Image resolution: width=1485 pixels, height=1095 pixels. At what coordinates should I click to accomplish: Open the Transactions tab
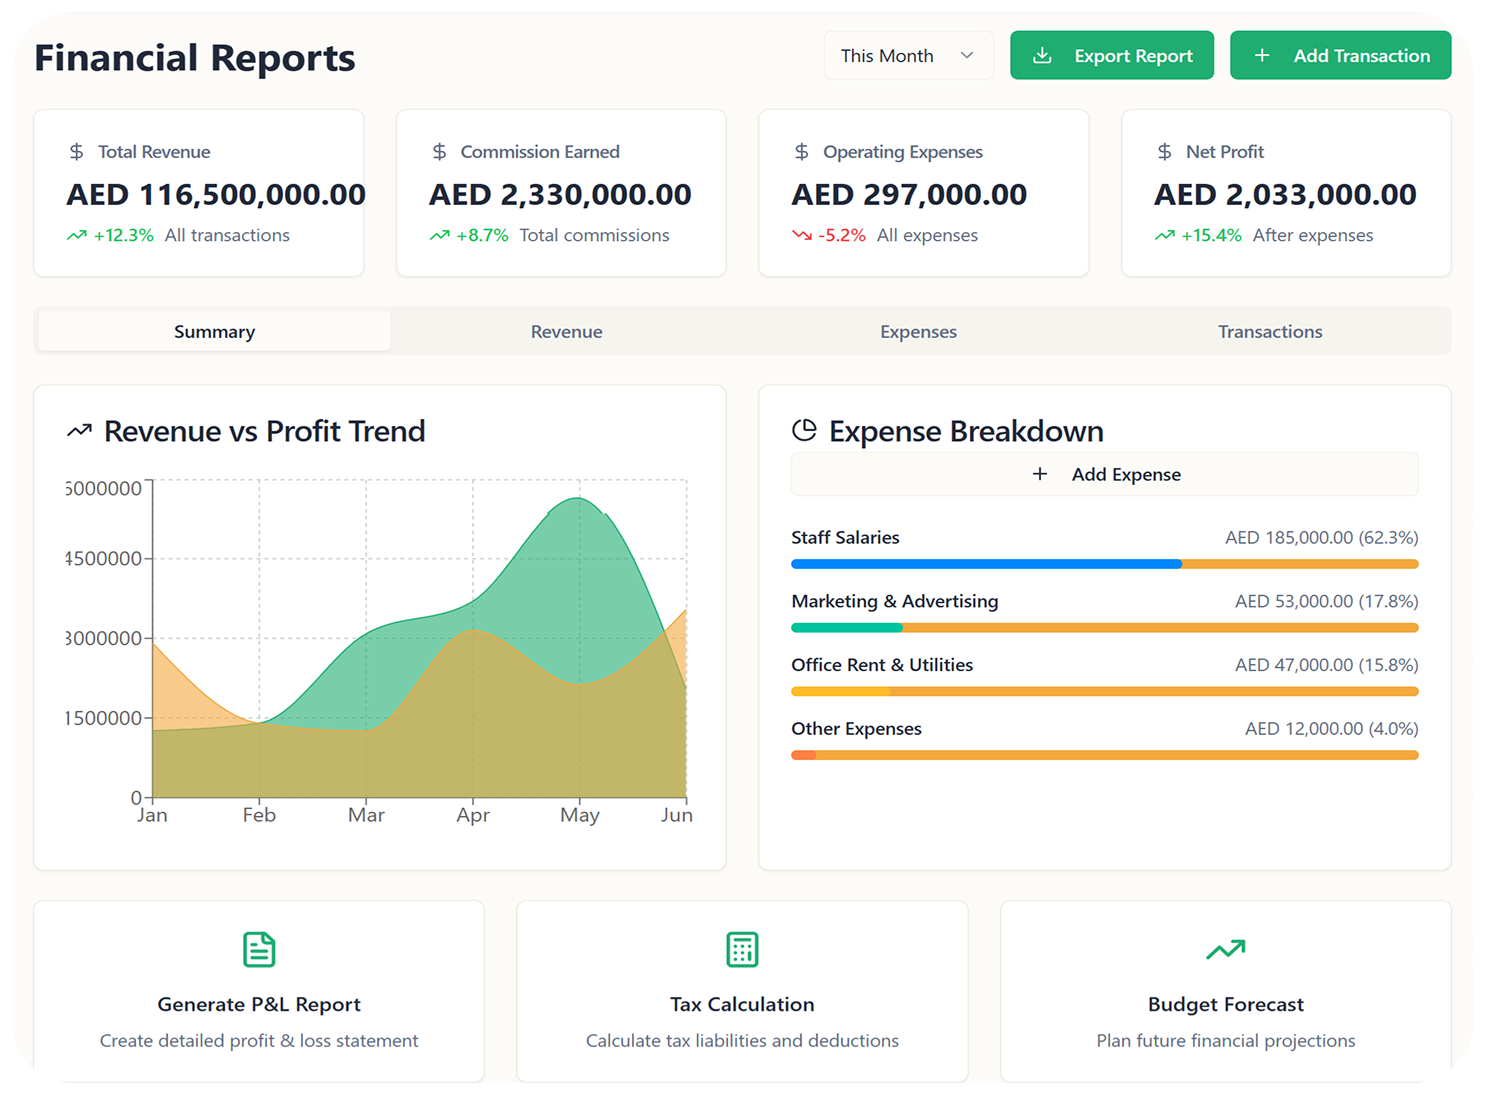[1270, 331]
